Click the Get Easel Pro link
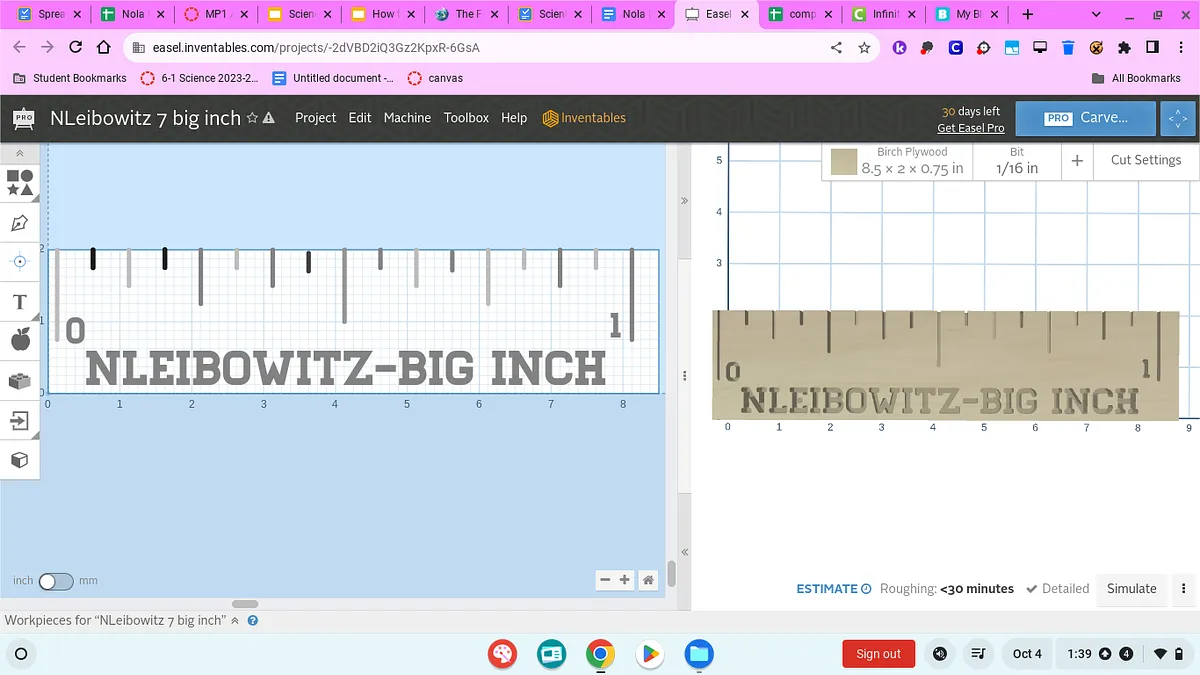1200x675 pixels. [970, 128]
